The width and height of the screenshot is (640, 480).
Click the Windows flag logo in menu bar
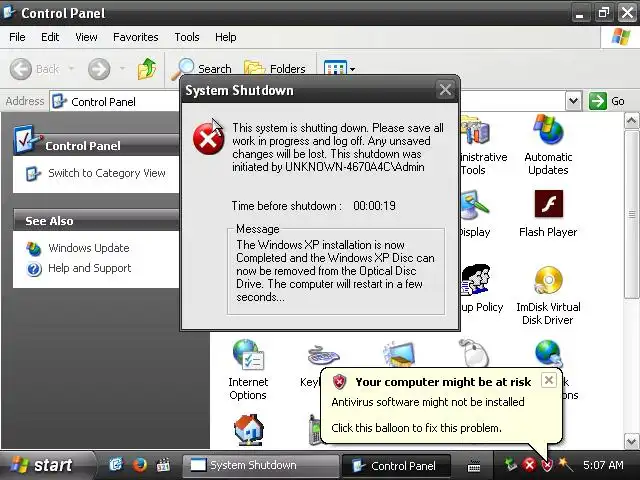(x=620, y=37)
